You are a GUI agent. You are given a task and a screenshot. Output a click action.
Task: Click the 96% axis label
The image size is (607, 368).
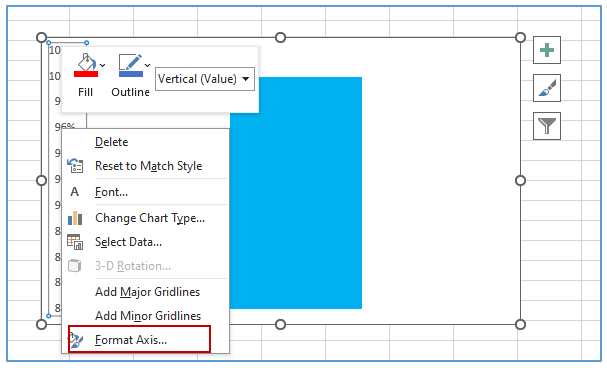[x=65, y=126]
